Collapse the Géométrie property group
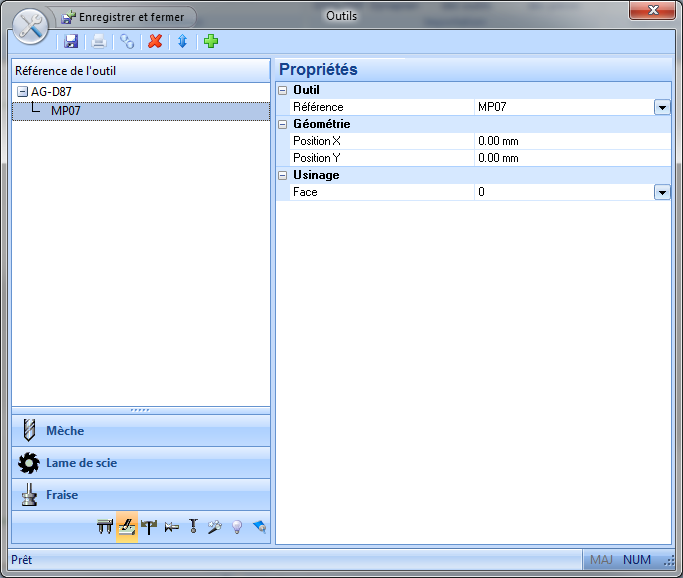This screenshot has height=578, width=683. coord(283,124)
